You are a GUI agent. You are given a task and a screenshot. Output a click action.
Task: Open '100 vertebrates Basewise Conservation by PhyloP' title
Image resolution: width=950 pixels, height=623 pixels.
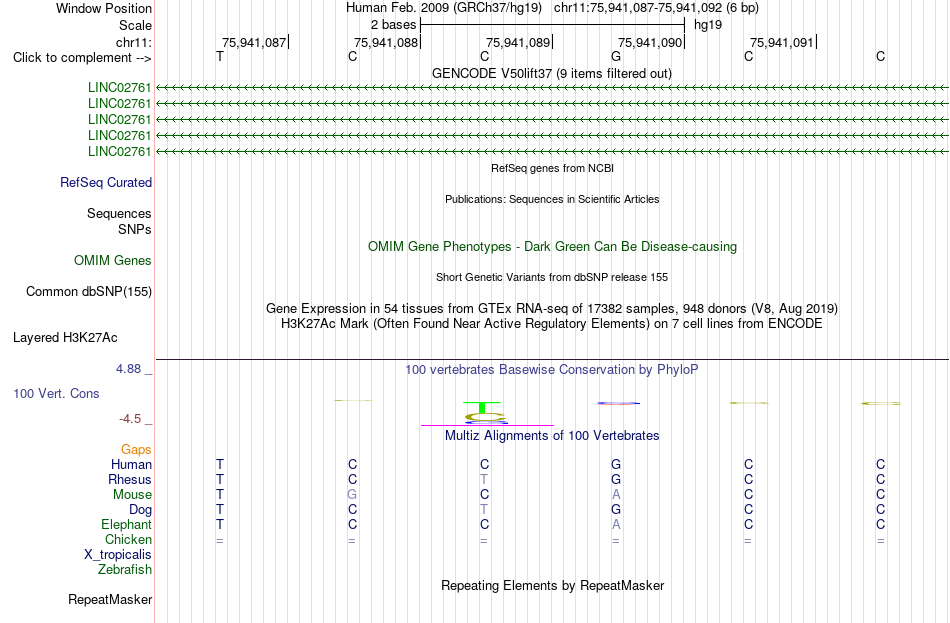(551, 370)
